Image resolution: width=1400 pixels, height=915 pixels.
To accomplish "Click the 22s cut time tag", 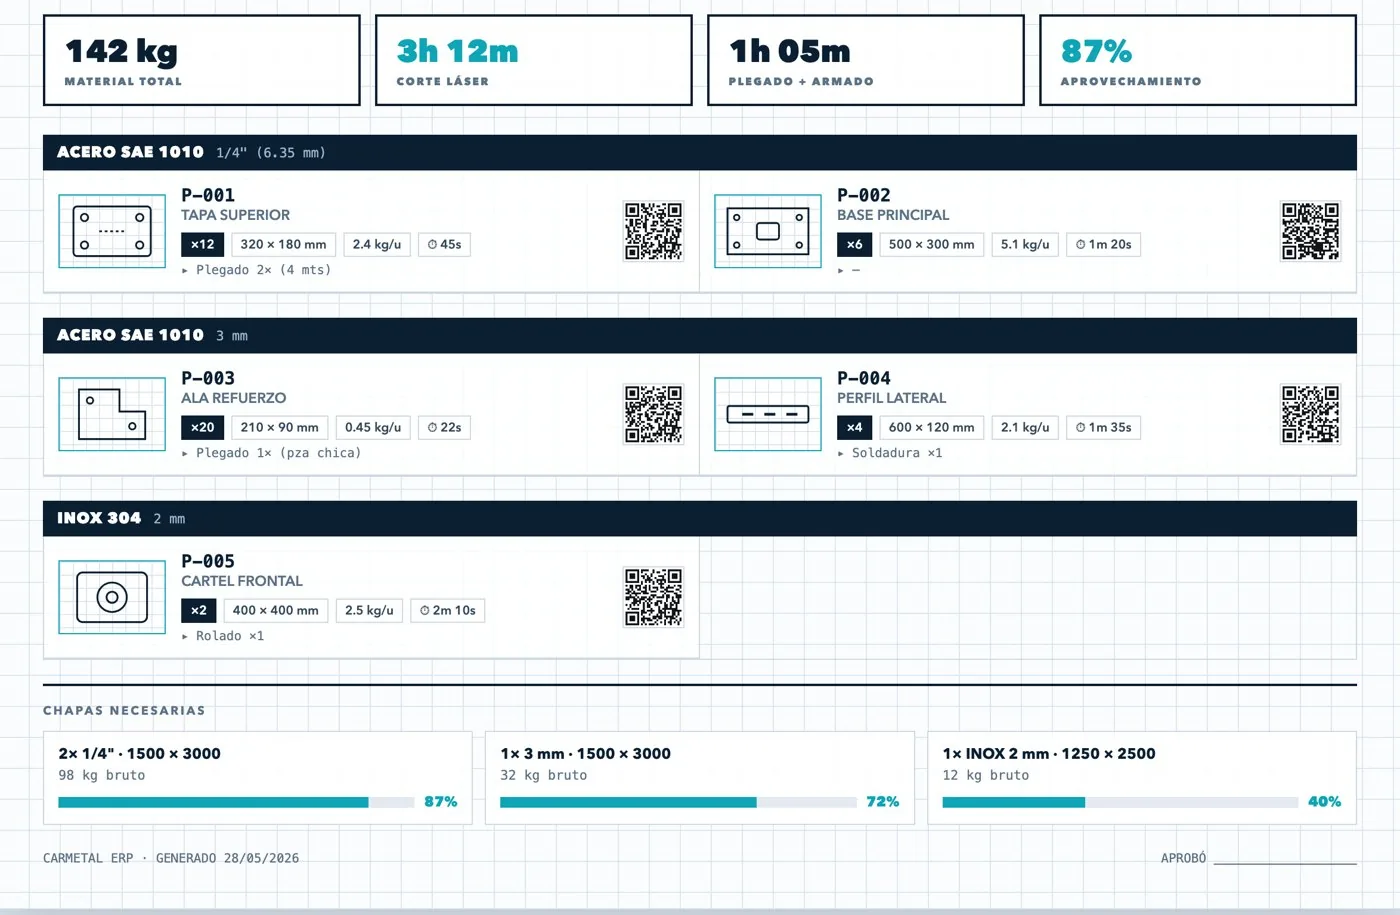I will point(444,428).
